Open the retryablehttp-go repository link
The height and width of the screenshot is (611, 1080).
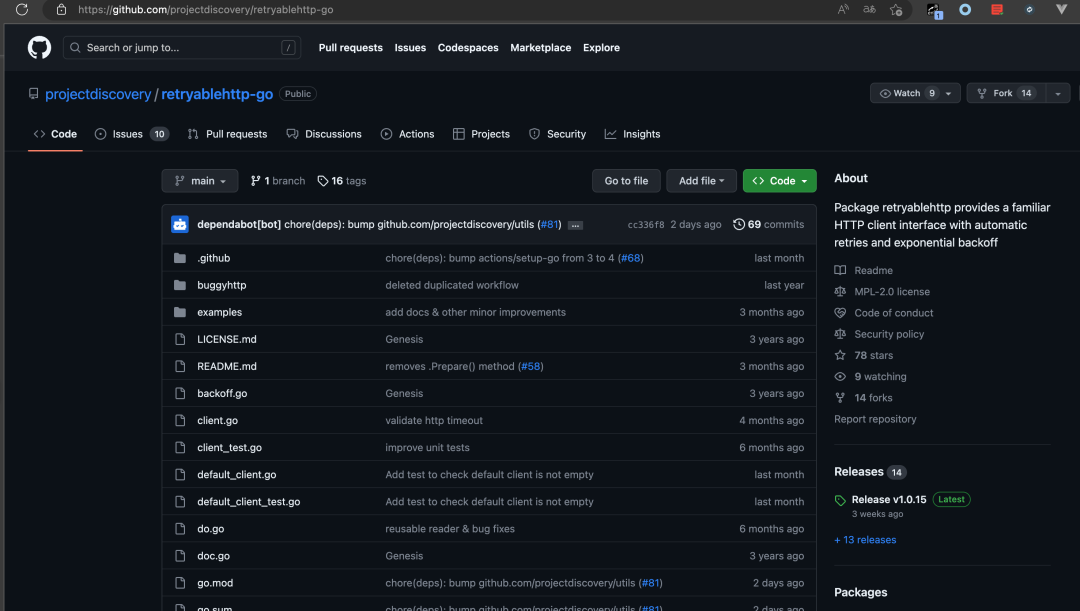point(217,94)
